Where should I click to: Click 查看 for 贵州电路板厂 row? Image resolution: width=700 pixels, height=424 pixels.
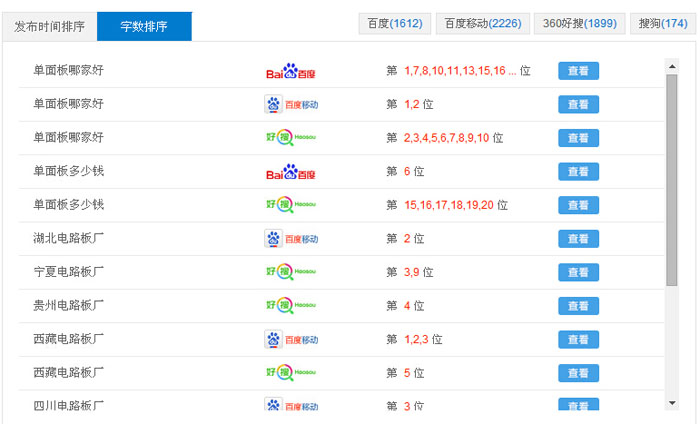(x=578, y=306)
